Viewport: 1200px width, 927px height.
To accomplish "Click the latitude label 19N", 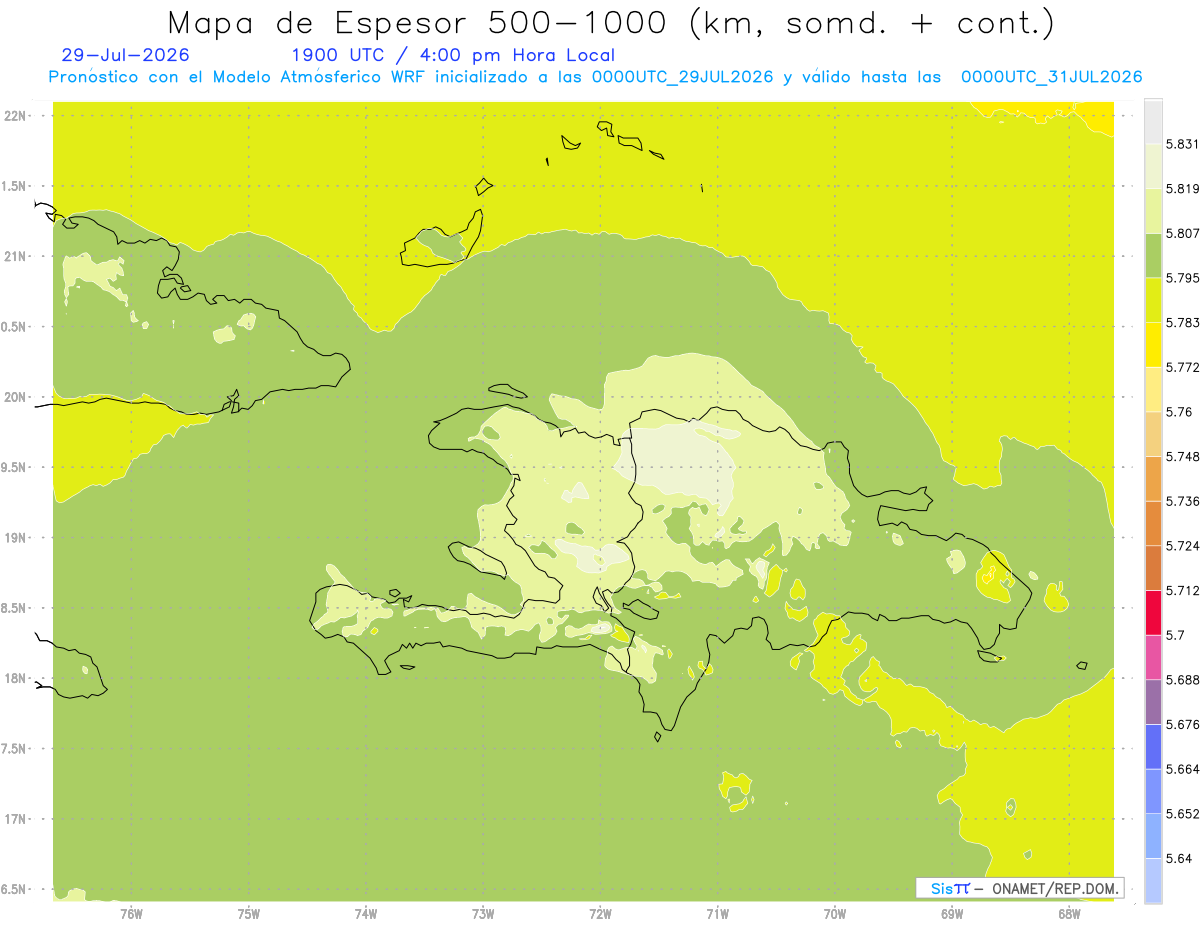I will [17, 537].
